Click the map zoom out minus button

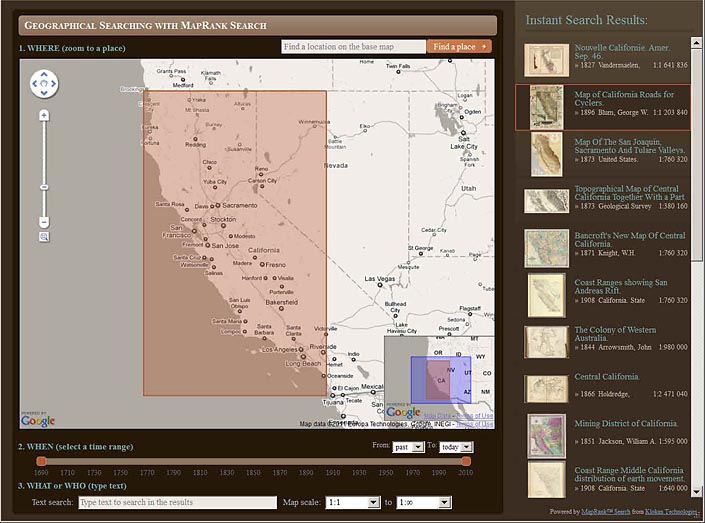tap(44, 221)
